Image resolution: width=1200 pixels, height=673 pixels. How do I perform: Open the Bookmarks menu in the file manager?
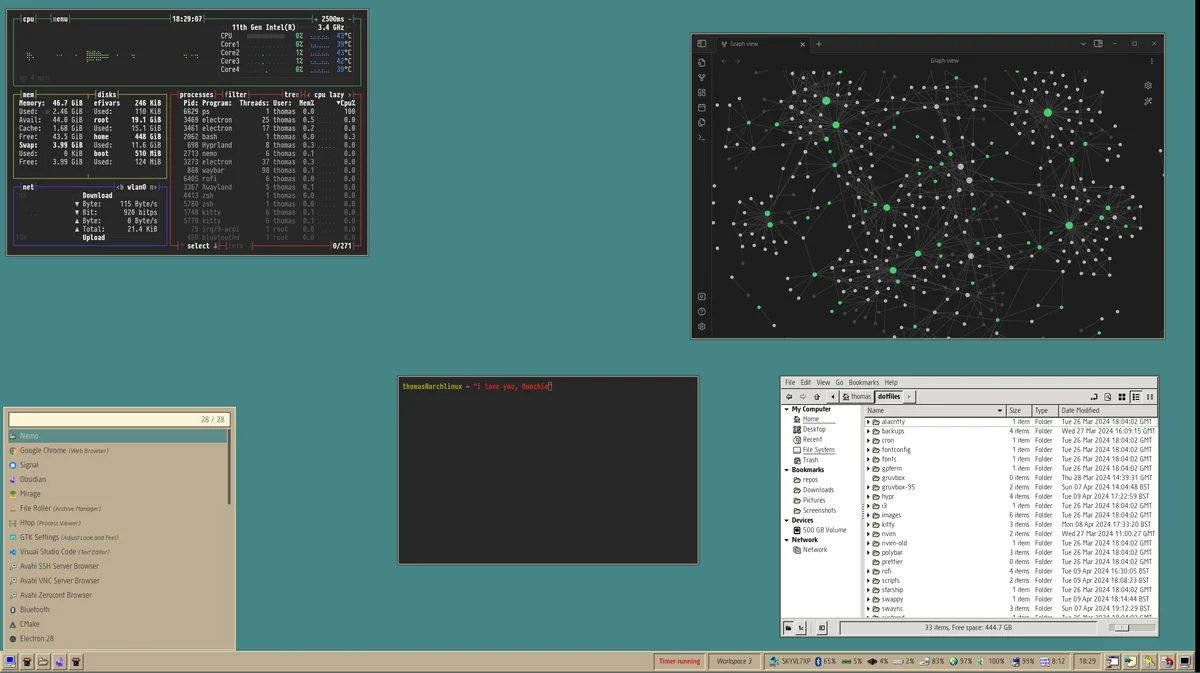(x=864, y=382)
